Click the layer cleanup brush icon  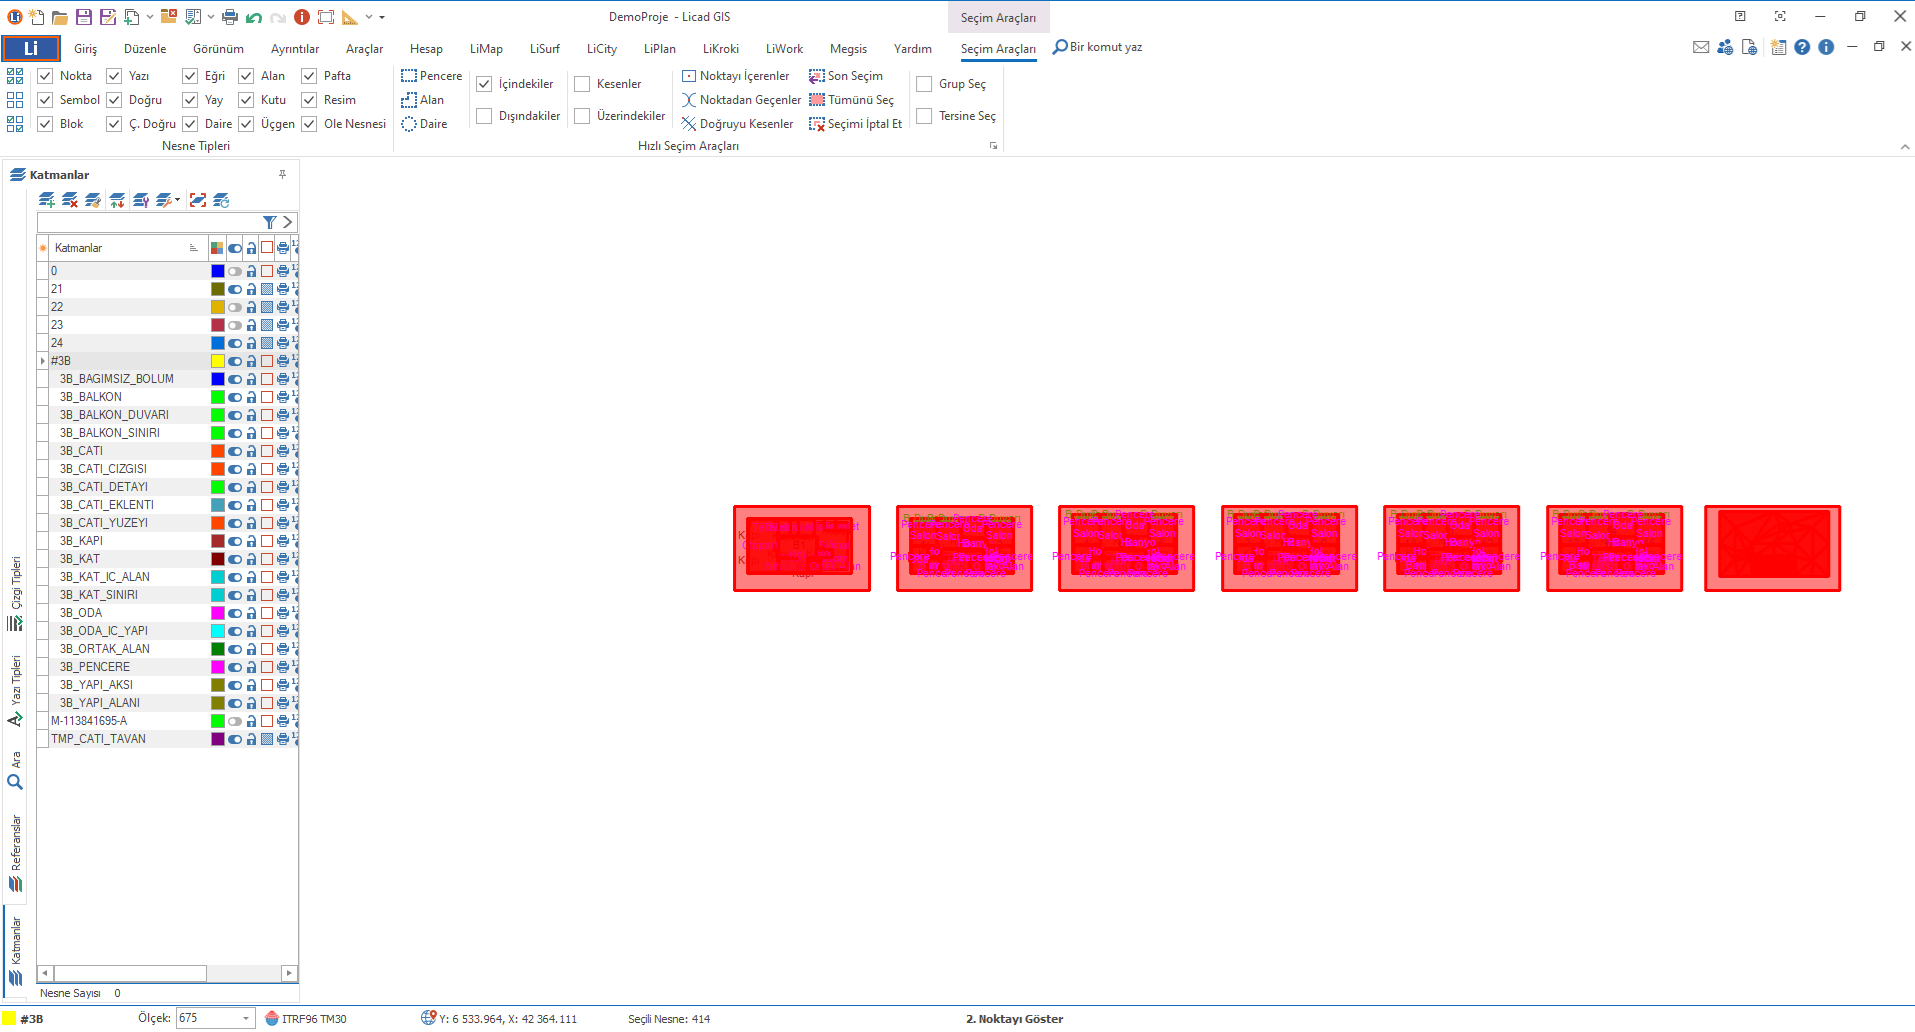pos(93,200)
